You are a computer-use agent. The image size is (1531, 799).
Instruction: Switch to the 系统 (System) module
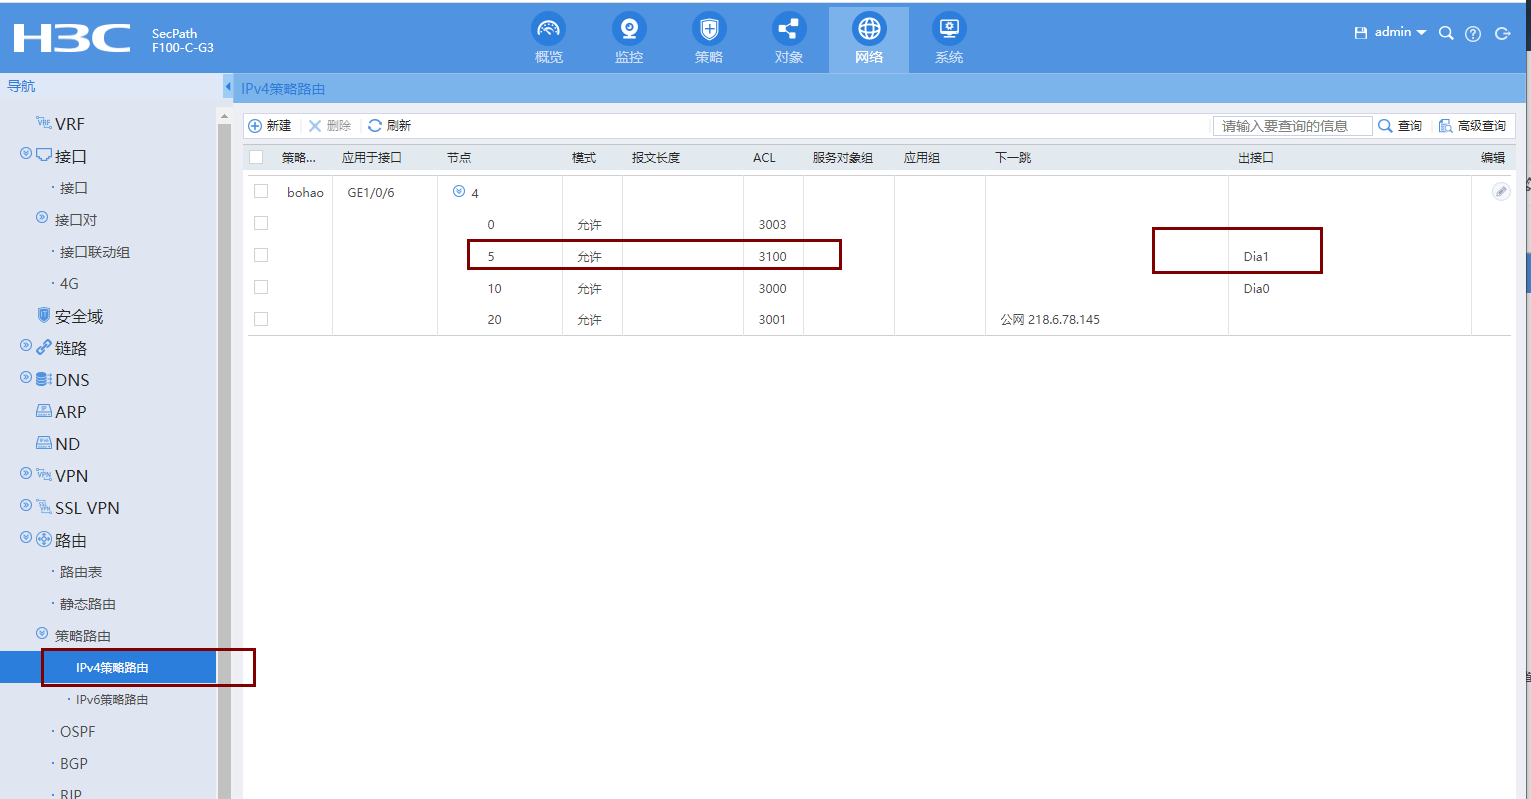click(x=948, y=38)
